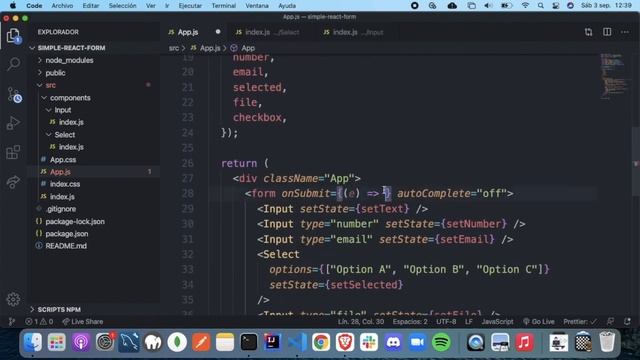The image size is (640, 360).
Task: Collapse the components folder
Action: point(70,98)
